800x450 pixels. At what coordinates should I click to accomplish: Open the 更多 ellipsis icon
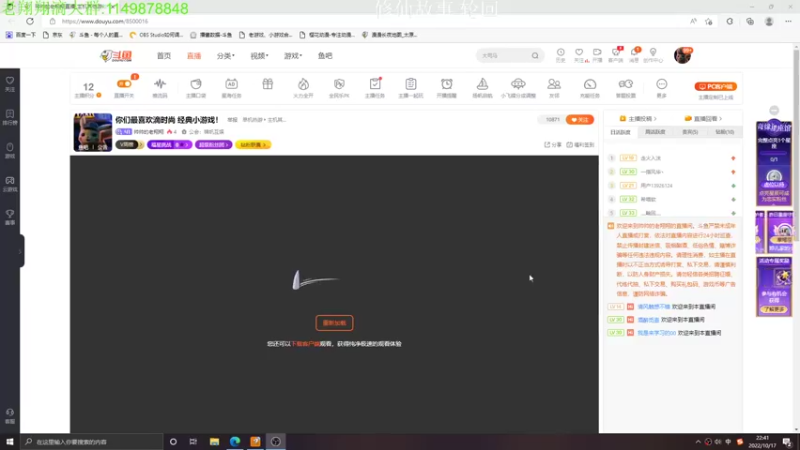pos(662,87)
